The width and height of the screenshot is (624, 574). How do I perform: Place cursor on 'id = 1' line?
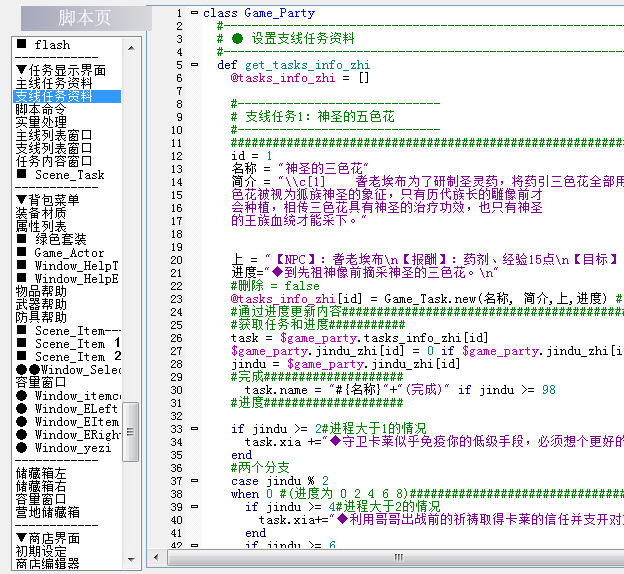coord(252,156)
